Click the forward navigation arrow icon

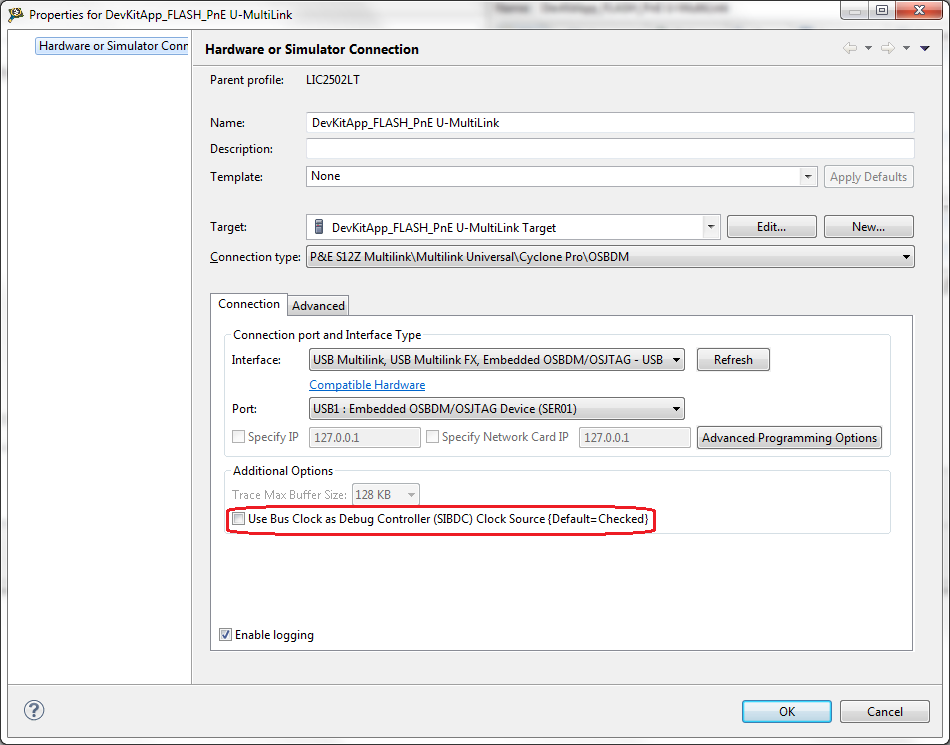pos(888,48)
